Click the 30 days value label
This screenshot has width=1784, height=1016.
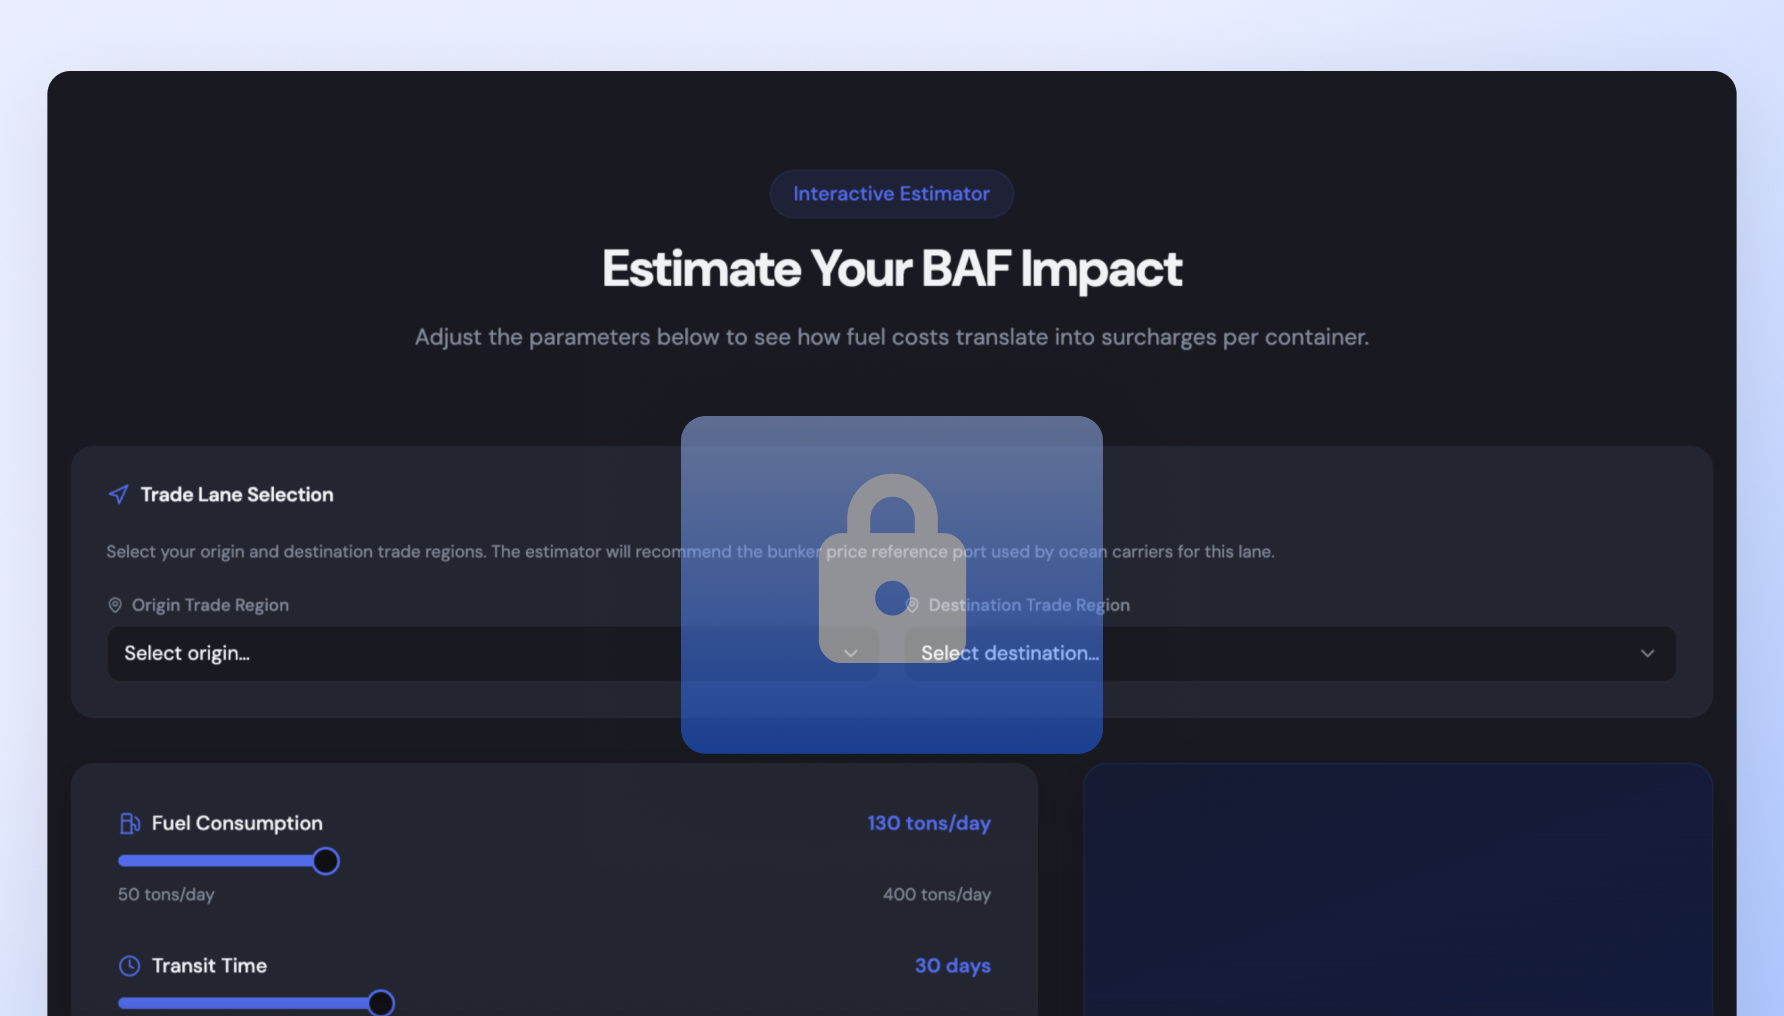point(952,965)
